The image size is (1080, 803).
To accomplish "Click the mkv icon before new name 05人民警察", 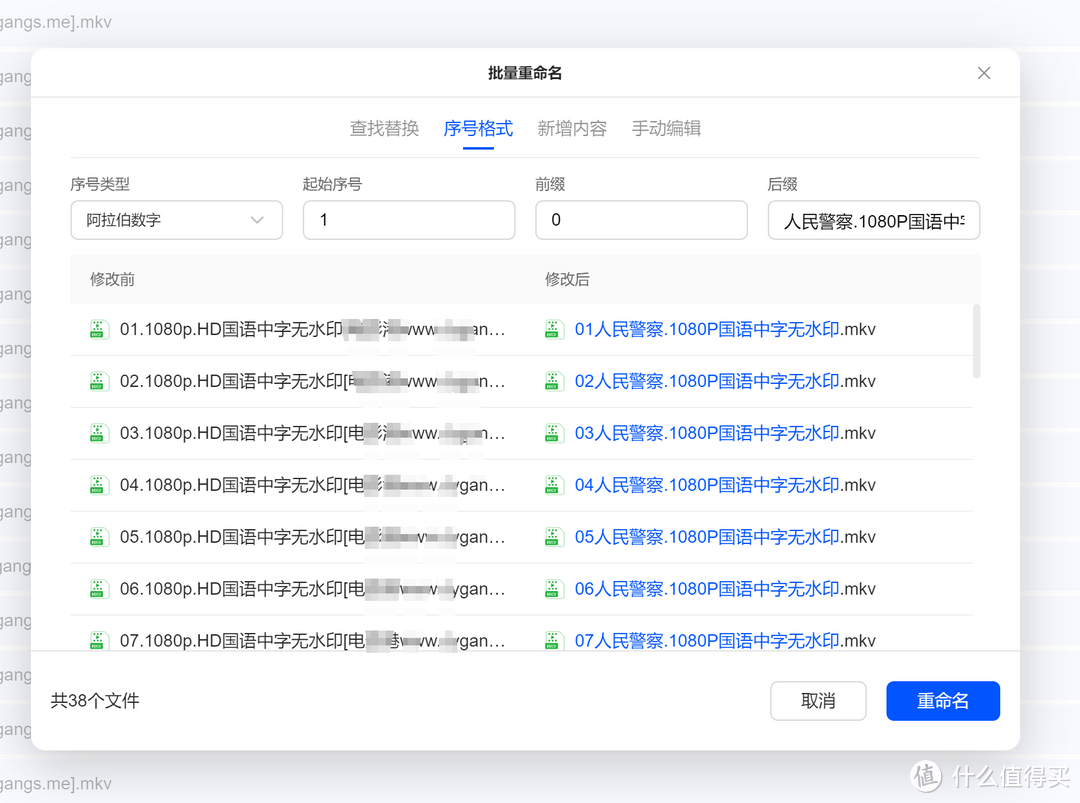I will click(552, 536).
